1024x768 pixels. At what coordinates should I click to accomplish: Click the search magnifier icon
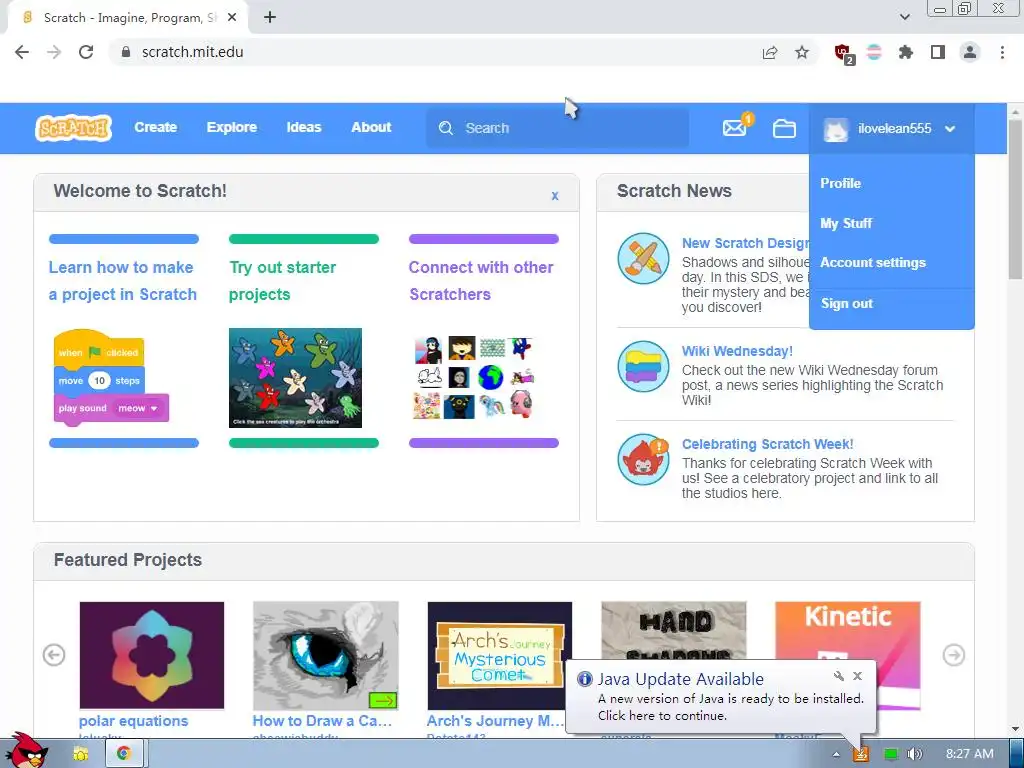click(445, 128)
